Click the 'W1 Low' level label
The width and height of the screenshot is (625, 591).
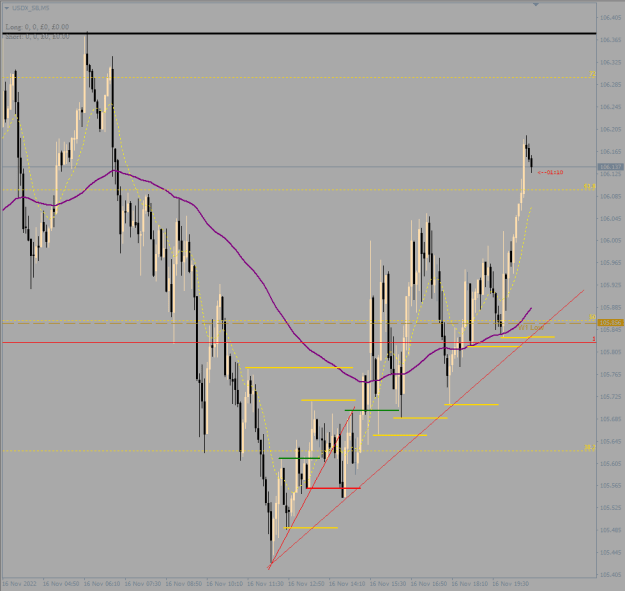coord(531,327)
